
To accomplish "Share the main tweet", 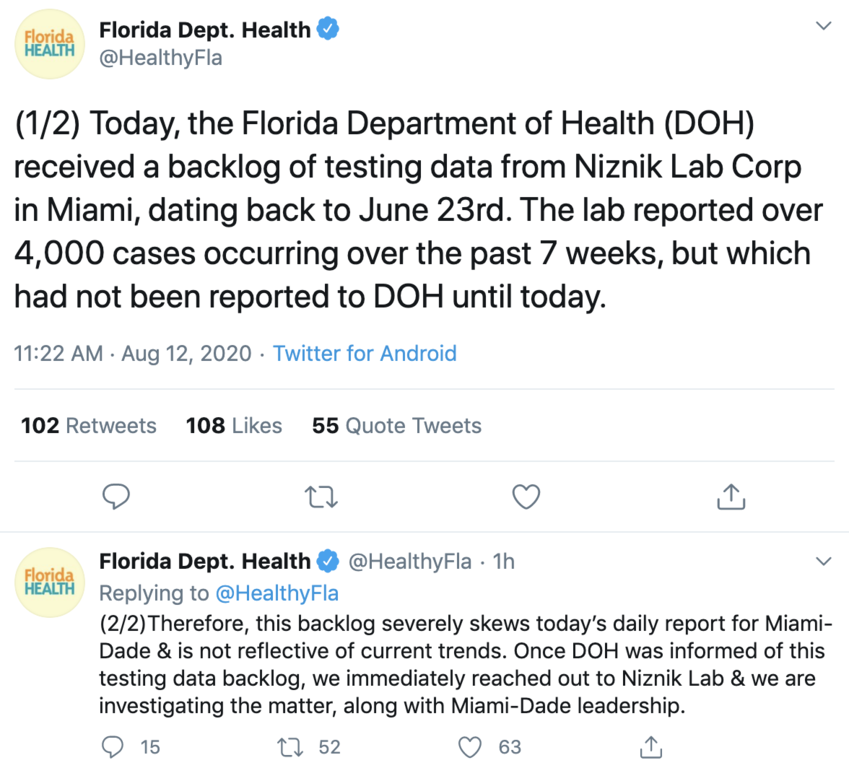I will pyautogui.click(x=731, y=496).
